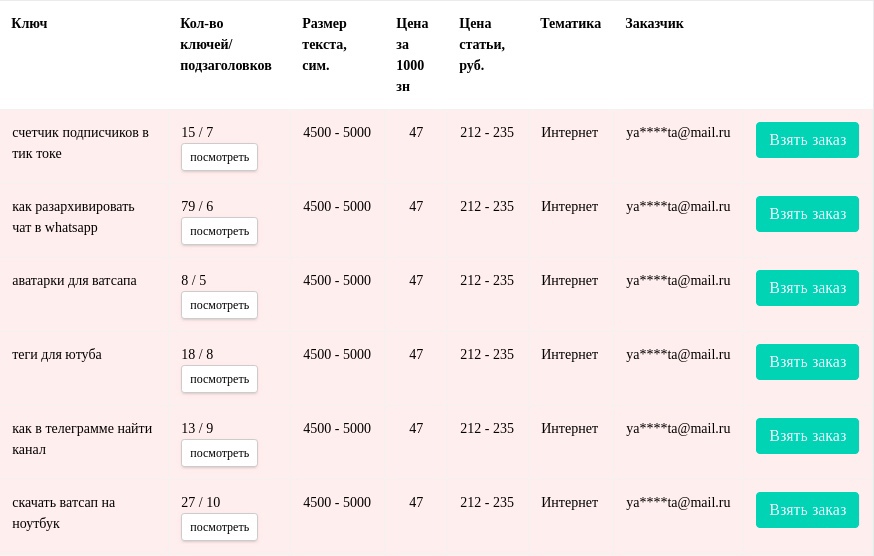This screenshot has height=556, width=874.
Task: Click 'посмотреть' under '79 / 6'
Action: [x=219, y=231]
